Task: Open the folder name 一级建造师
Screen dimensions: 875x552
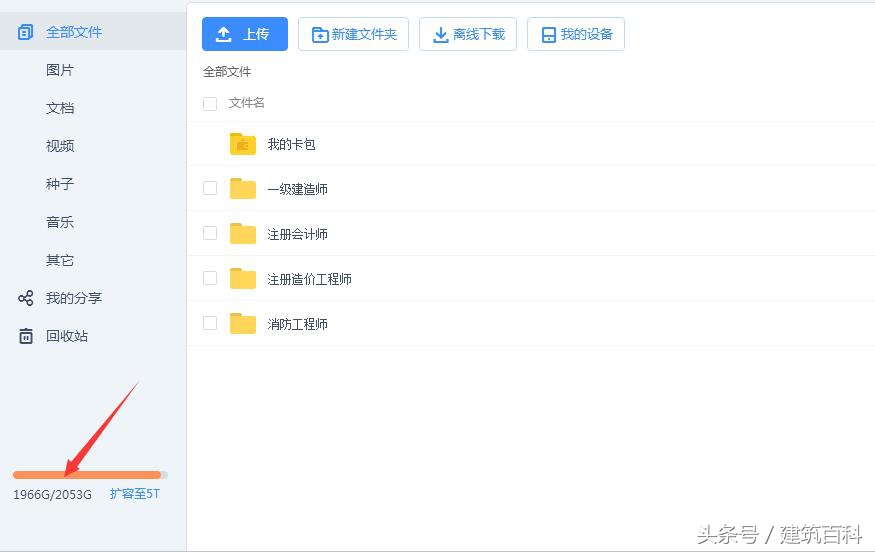Action: tap(297, 189)
